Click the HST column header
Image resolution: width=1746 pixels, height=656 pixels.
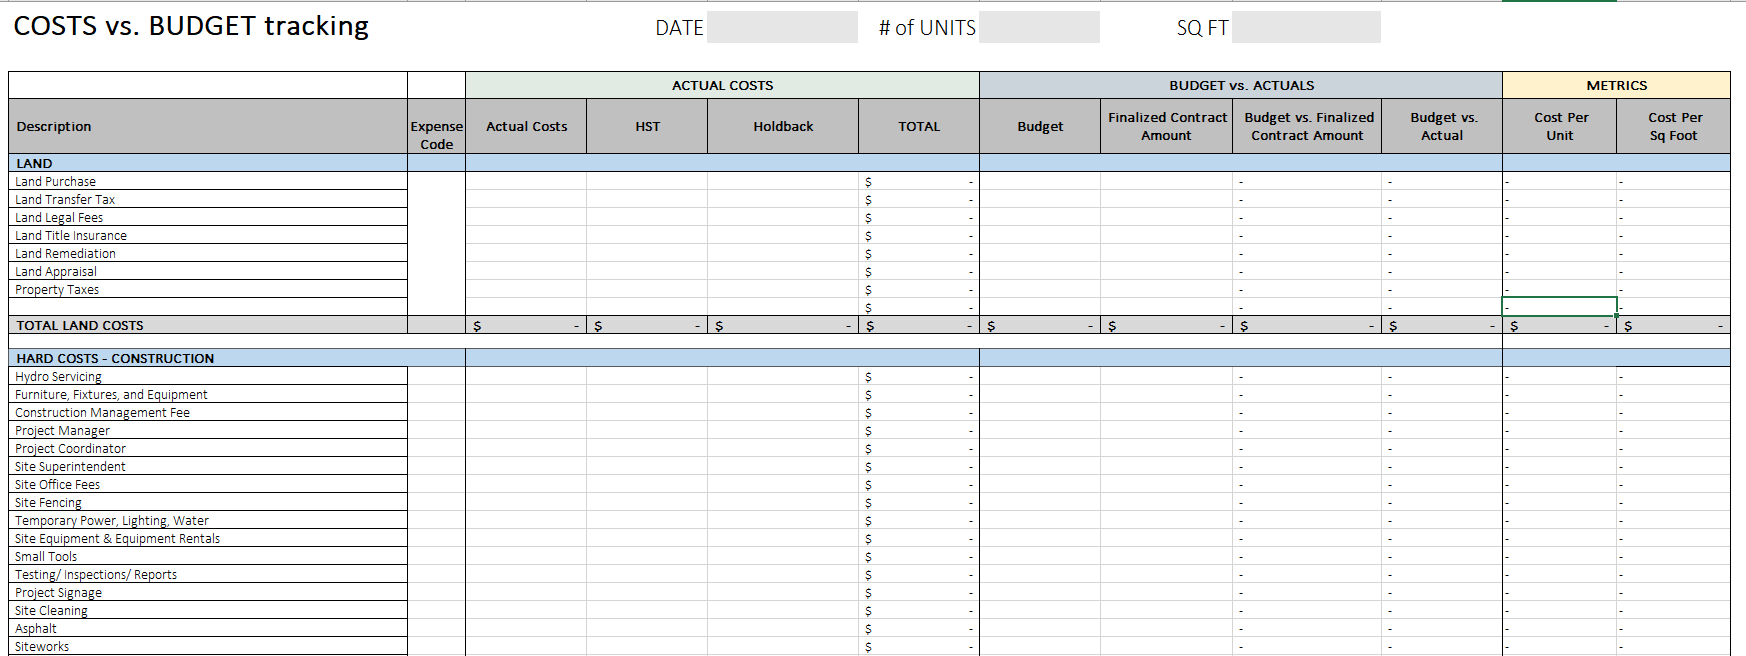pos(647,126)
